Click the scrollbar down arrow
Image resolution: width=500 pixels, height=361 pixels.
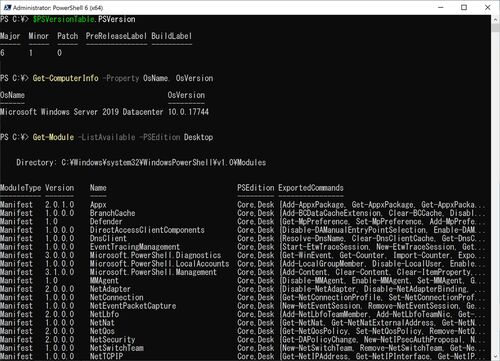pos(495,357)
